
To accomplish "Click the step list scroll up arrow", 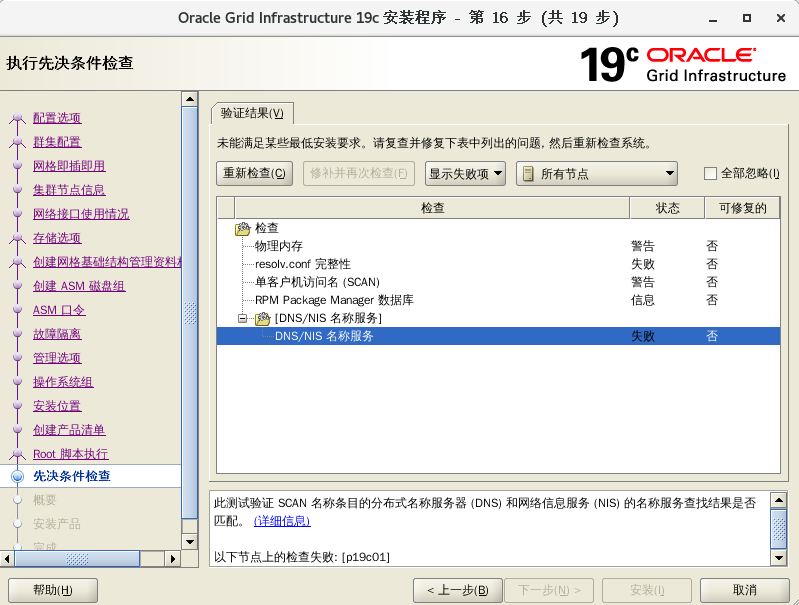I will (x=190, y=99).
